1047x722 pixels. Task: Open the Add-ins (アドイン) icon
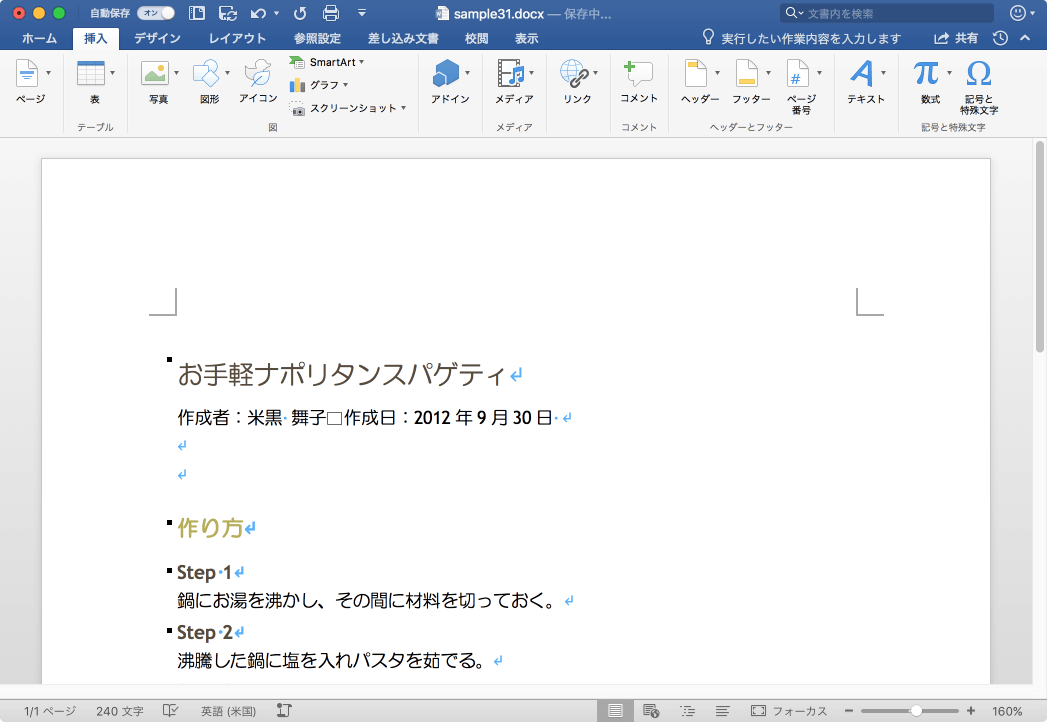tap(445, 73)
